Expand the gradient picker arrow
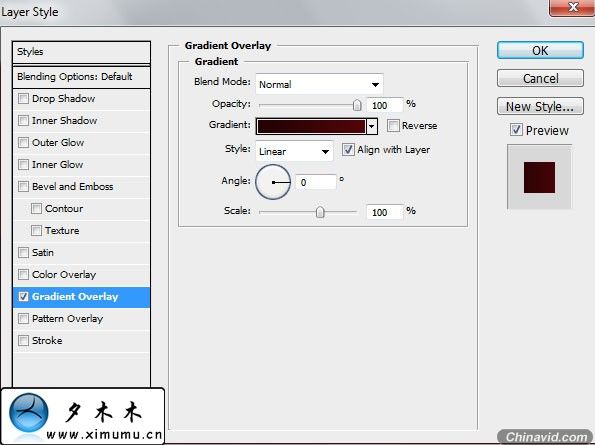The height and width of the screenshot is (445, 595). point(372,126)
